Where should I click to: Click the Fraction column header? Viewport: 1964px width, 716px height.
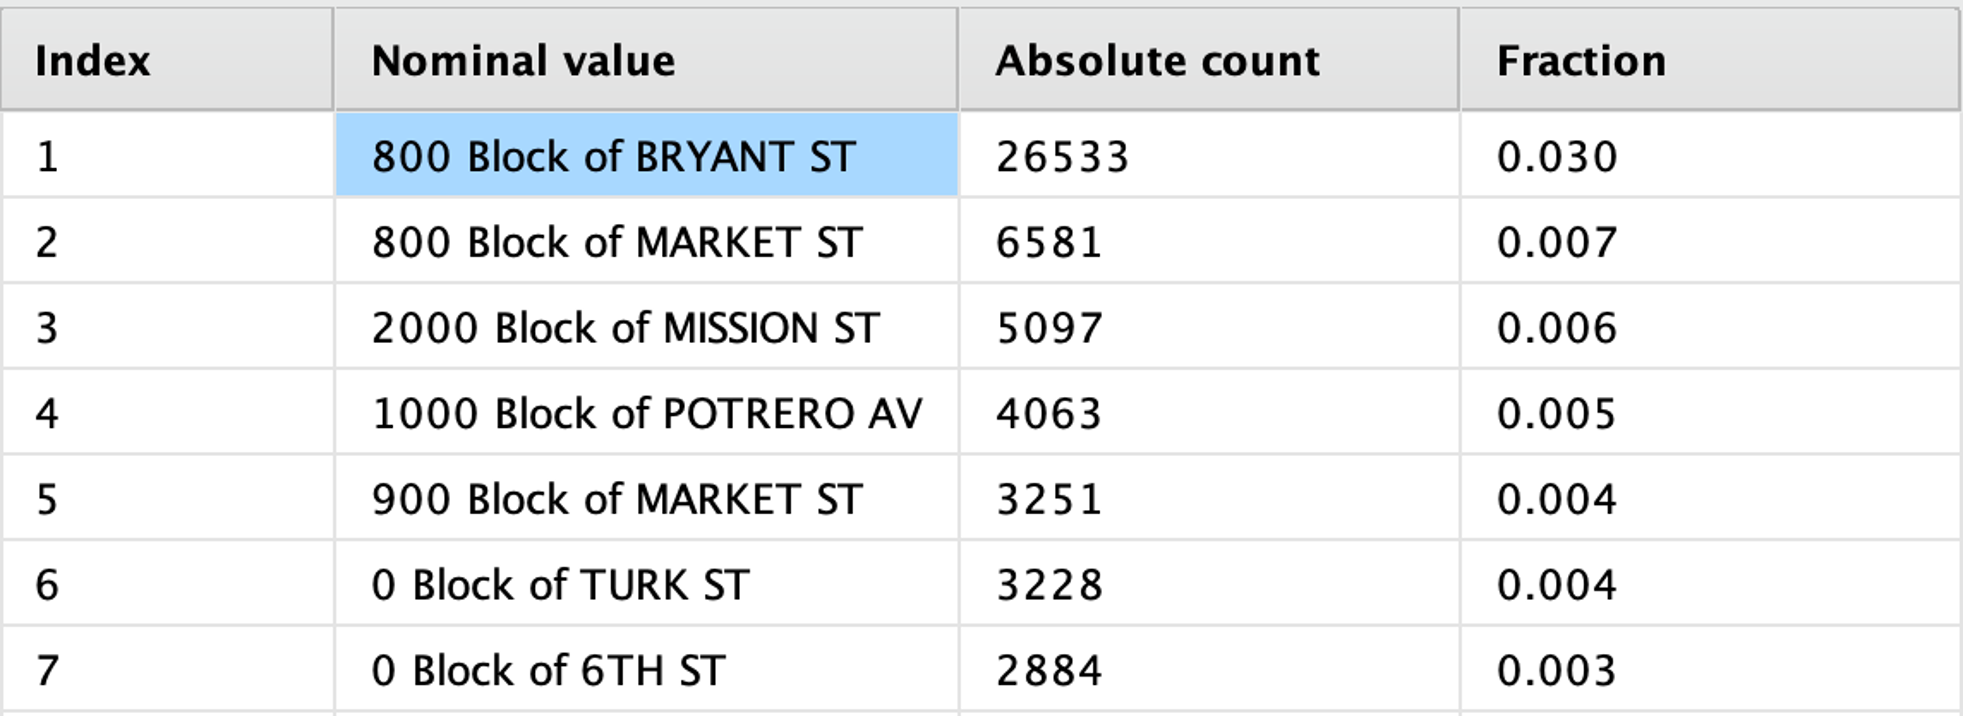[x=1709, y=60]
